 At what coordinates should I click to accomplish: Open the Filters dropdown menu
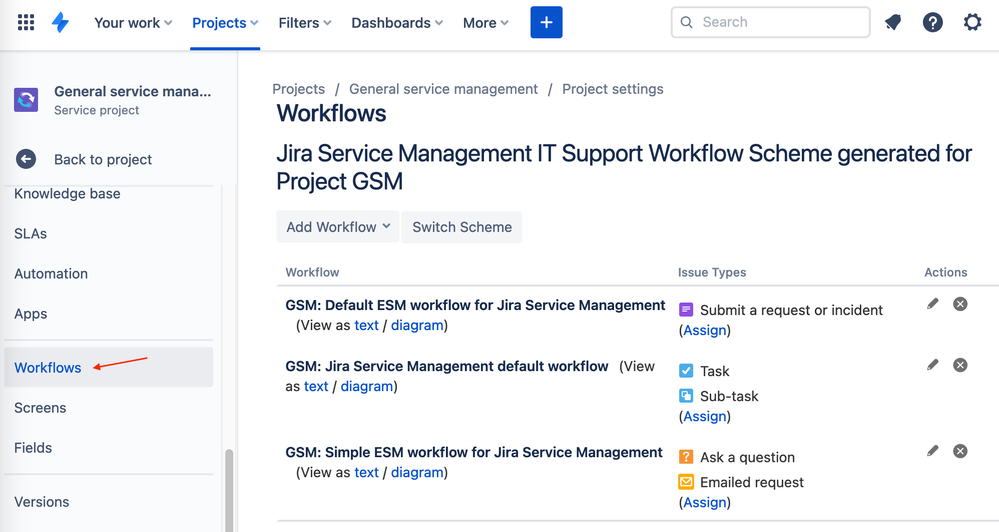point(305,23)
